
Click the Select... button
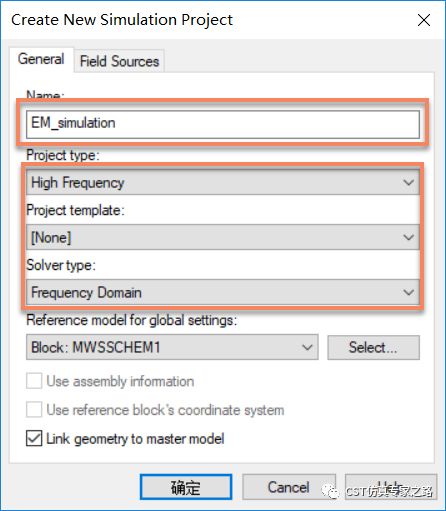[x=373, y=347]
